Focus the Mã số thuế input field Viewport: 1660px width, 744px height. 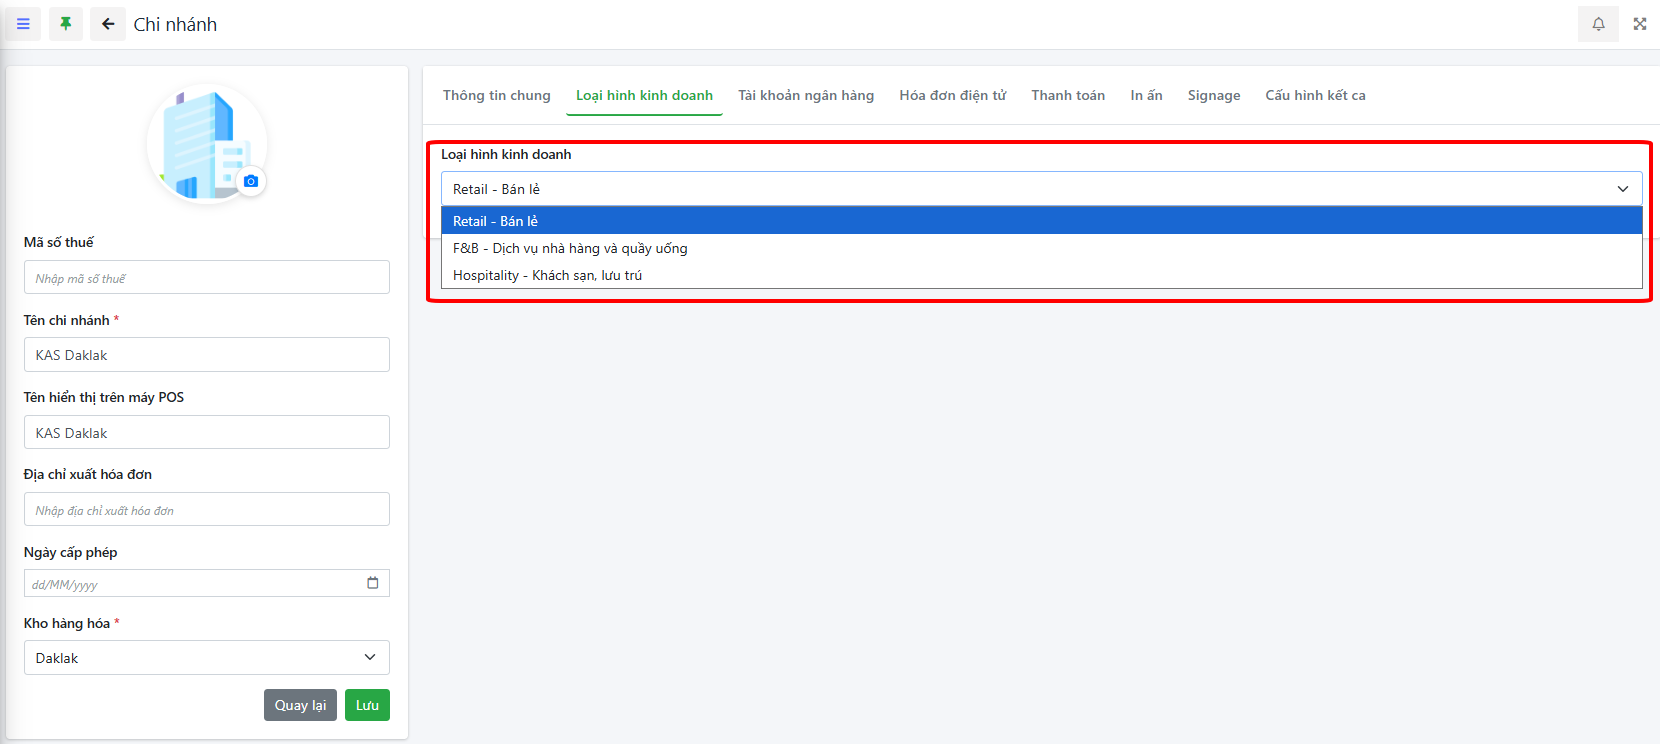(206, 278)
